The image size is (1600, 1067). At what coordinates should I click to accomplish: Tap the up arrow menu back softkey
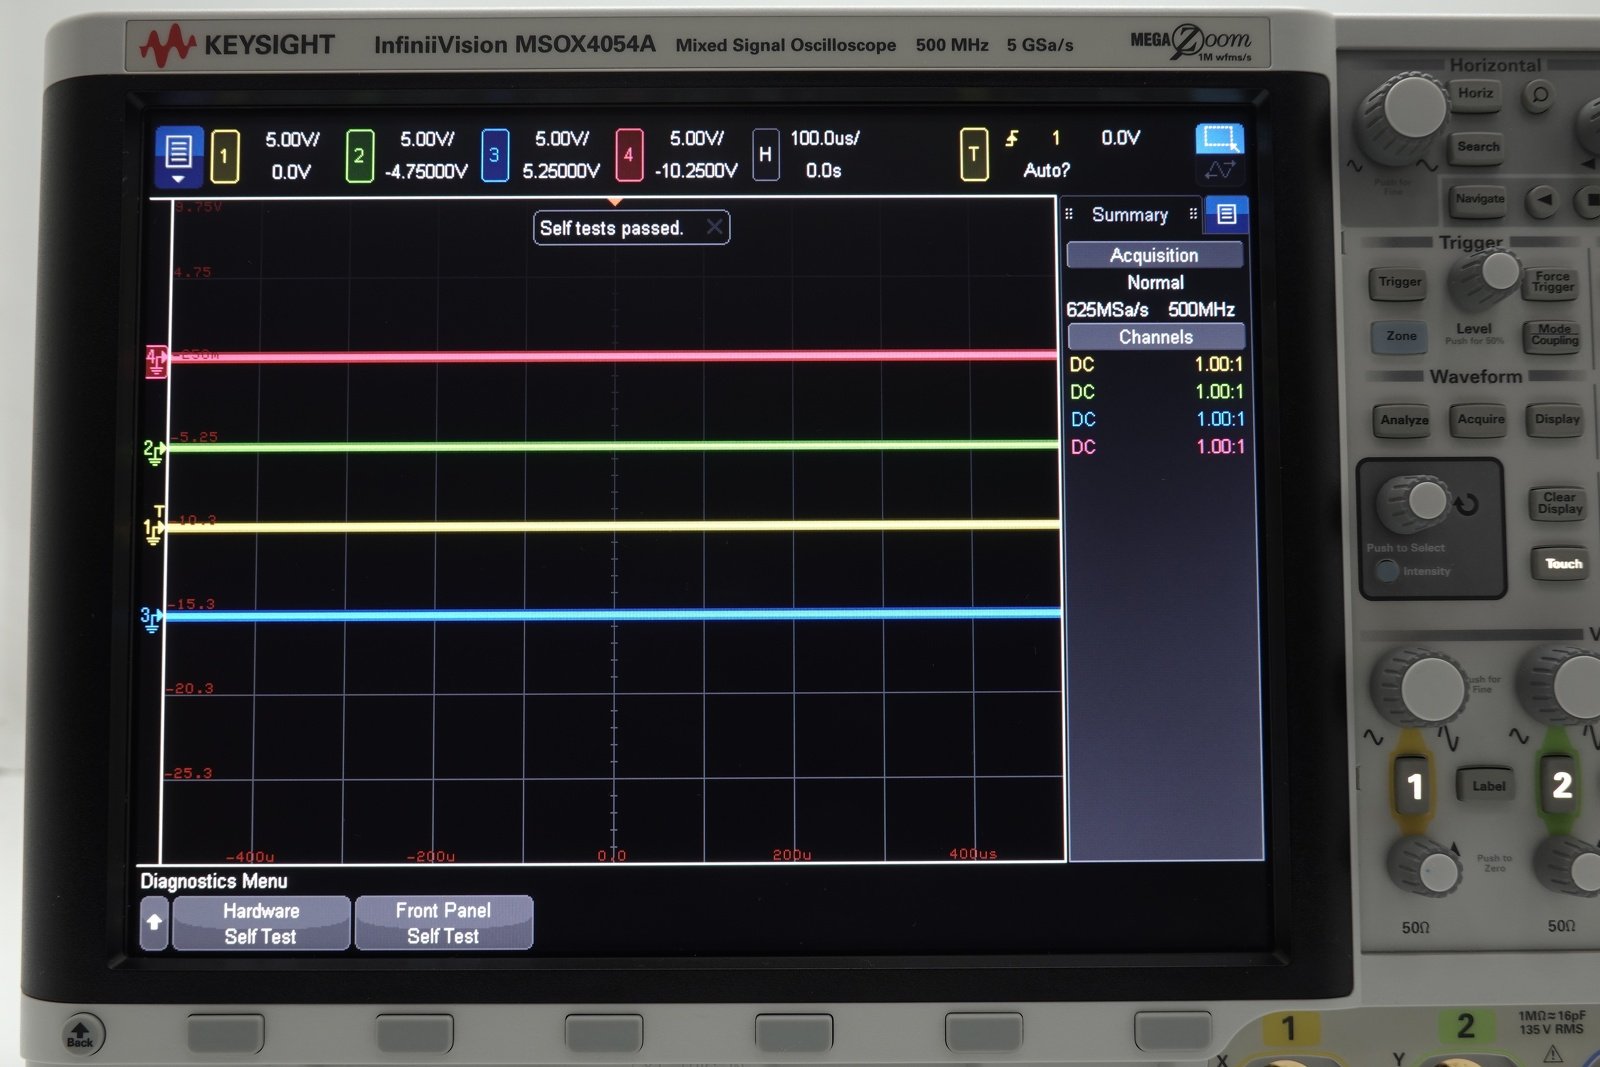tap(154, 923)
